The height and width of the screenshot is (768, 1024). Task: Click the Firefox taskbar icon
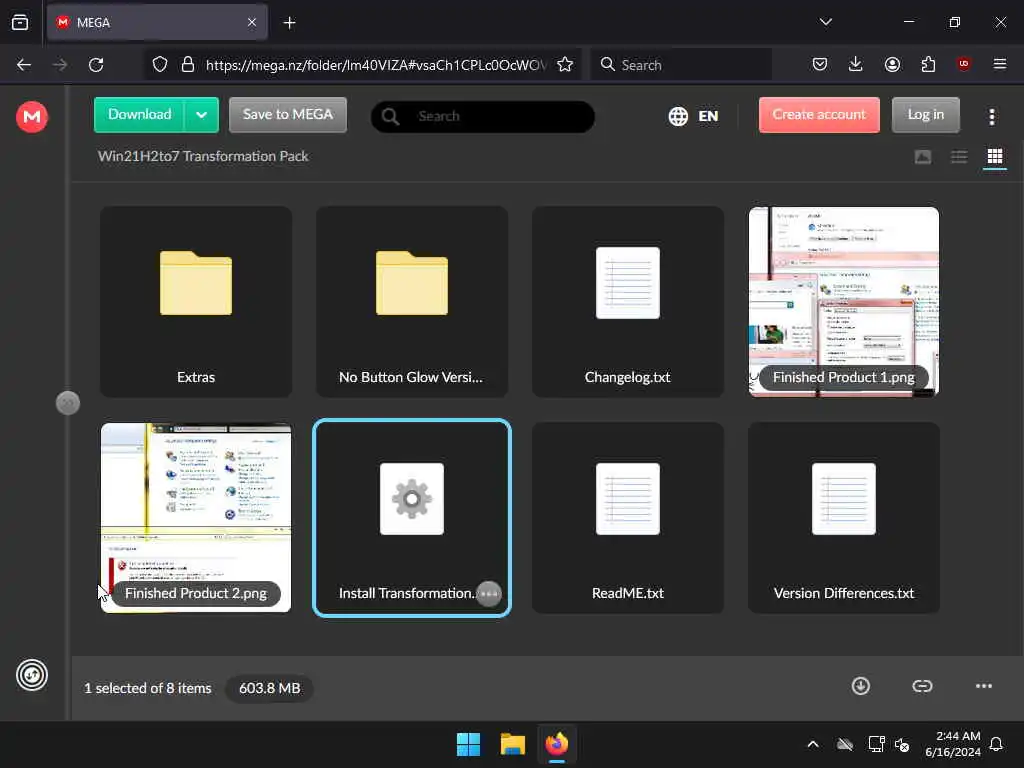point(557,744)
